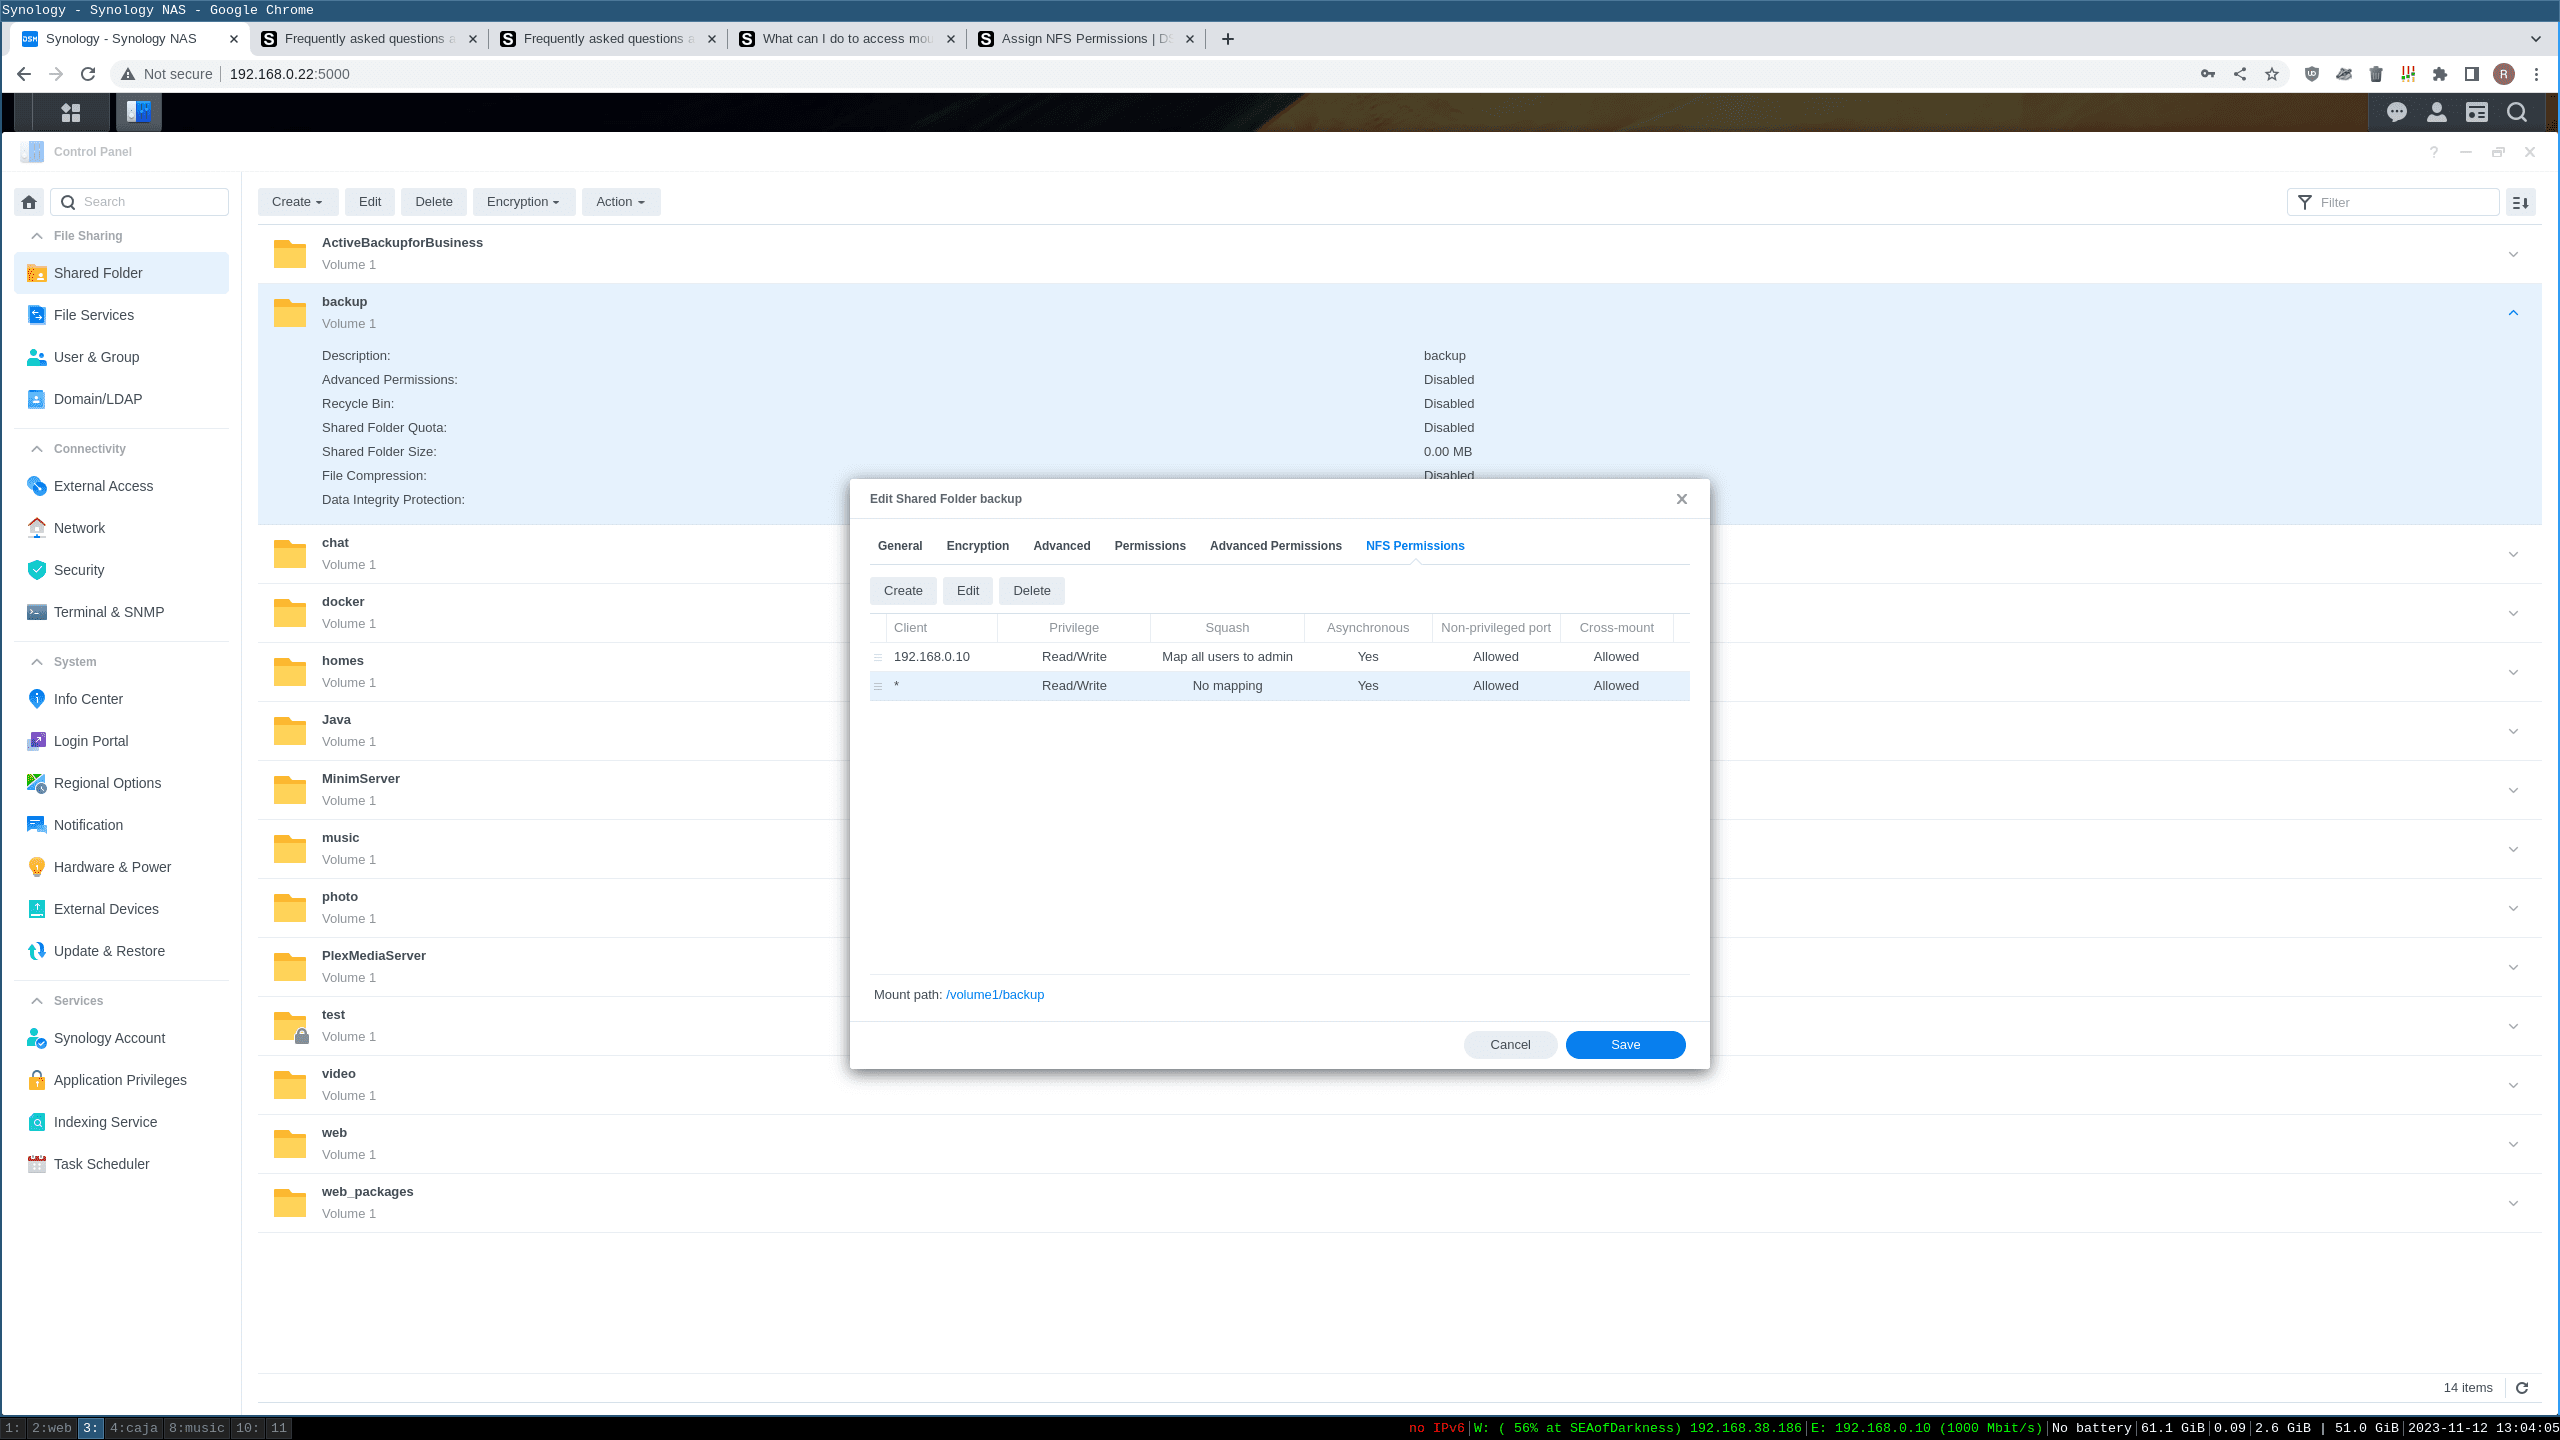
Task: Select the ActiveBackupforBusiness folder icon
Action: click(x=290, y=254)
